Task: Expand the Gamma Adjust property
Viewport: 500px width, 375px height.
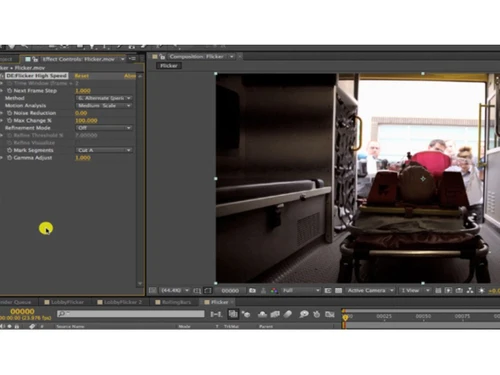Action: click(x=2, y=158)
